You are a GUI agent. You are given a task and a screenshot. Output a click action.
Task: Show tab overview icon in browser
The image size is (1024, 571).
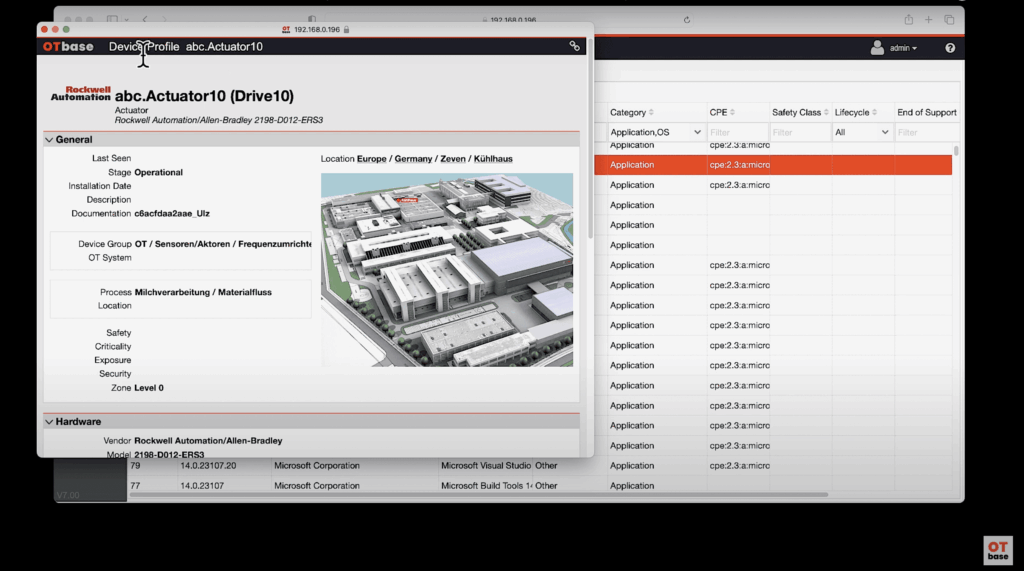[x=949, y=20]
